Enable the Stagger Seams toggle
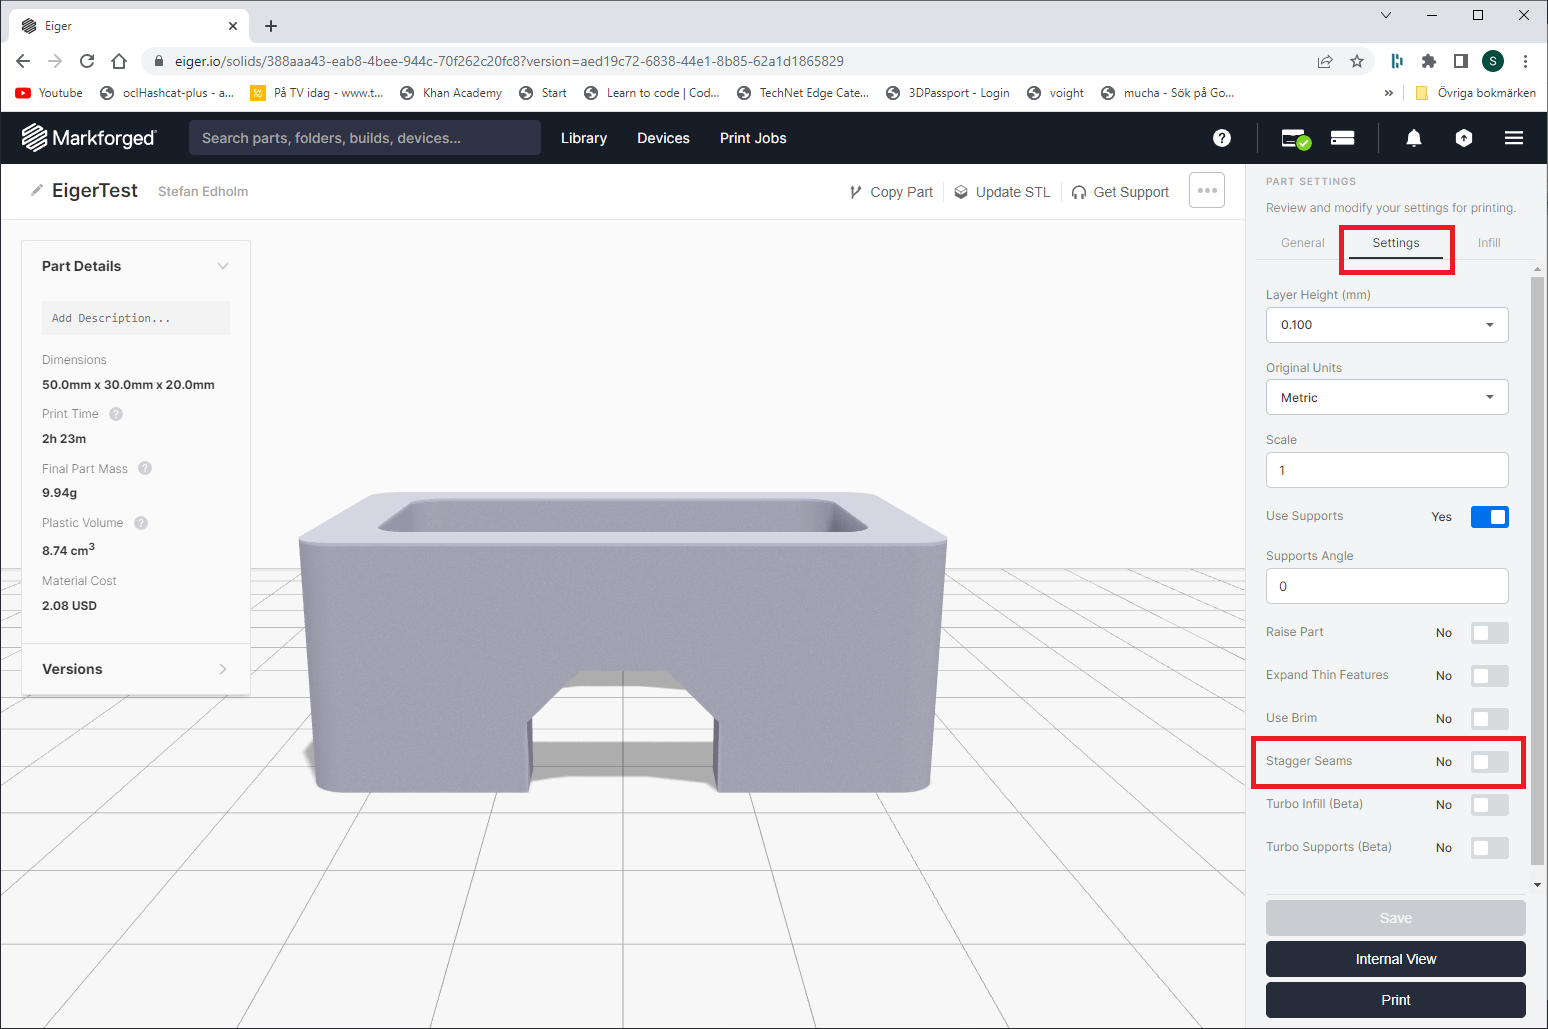The height and width of the screenshot is (1029, 1548). coord(1488,762)
